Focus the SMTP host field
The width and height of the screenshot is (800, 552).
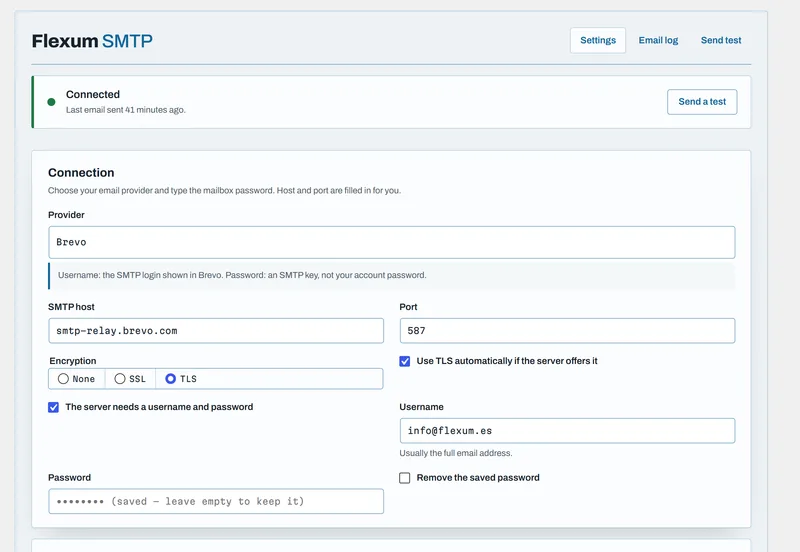[x=216, y=331]
